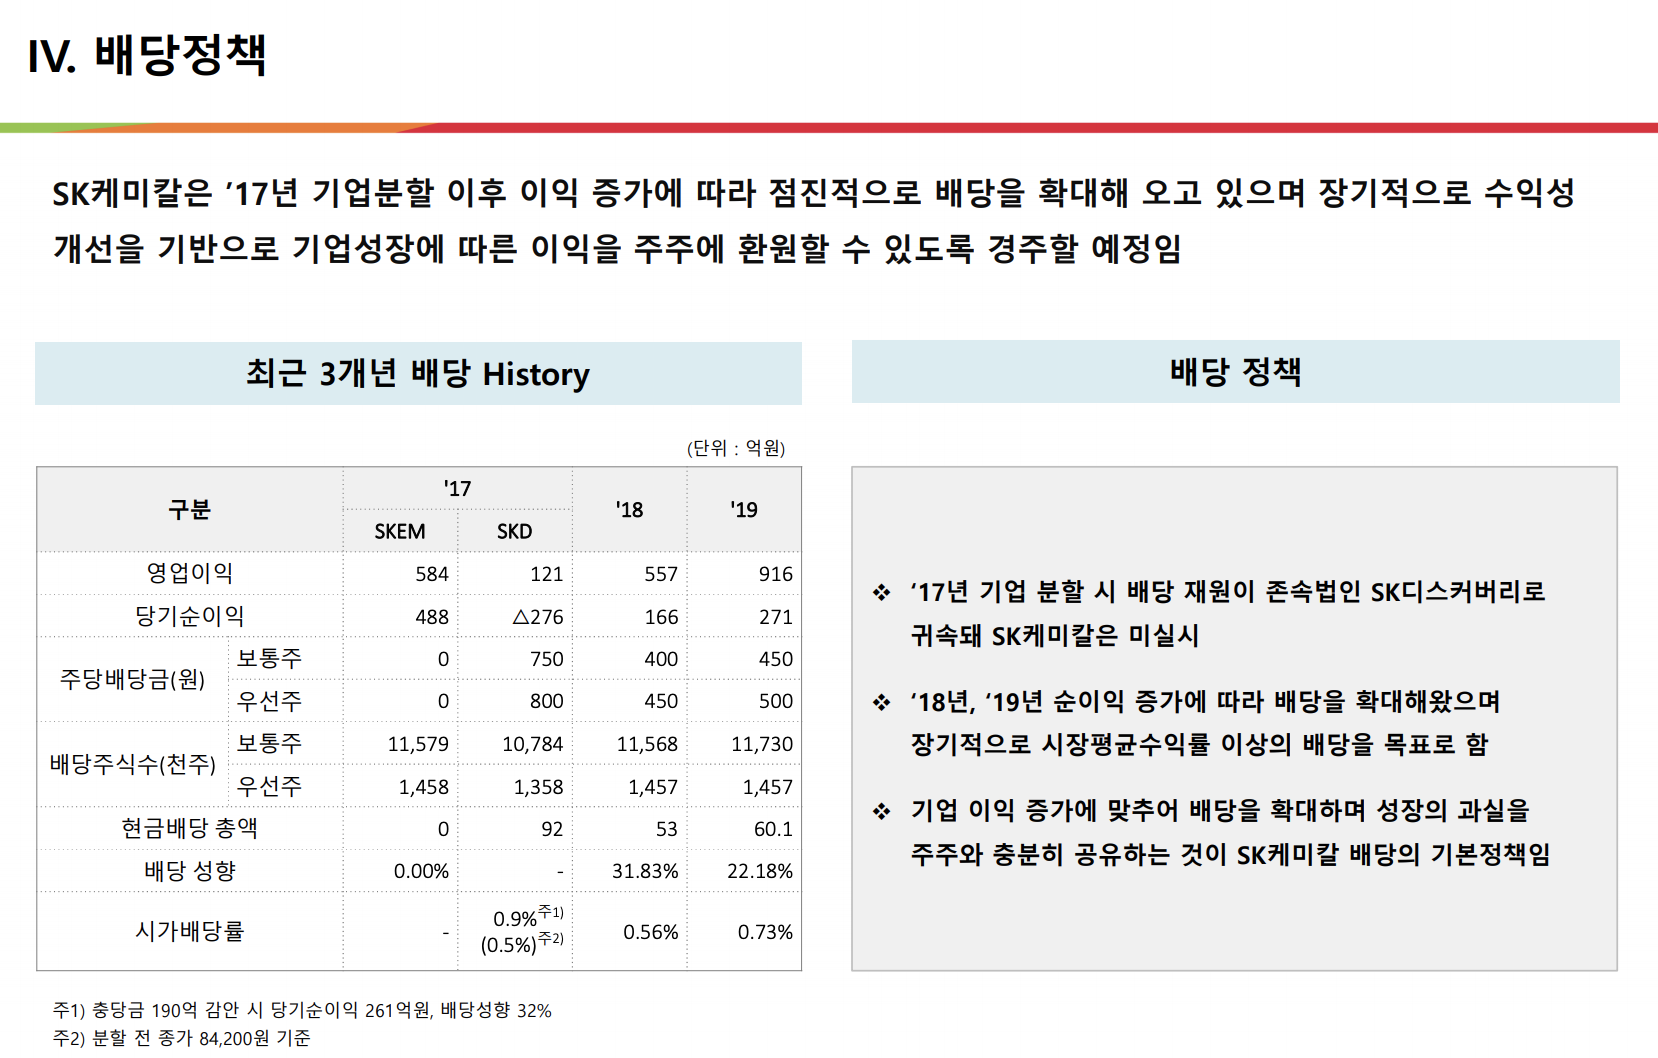Click the "'18" column header
This screenshot has height=1058, width=1658.
pos(630,510)
